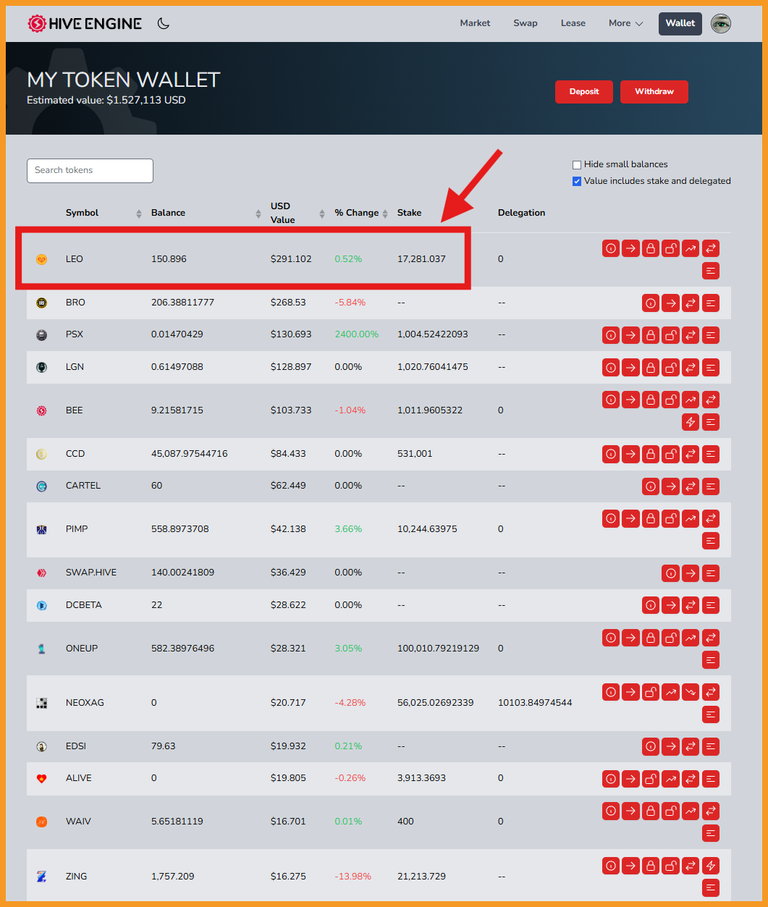Screen dimensions: 768x907
Task: Undelegate NEOXAG via downward-trend icon
Action: (x=691, y=692)
